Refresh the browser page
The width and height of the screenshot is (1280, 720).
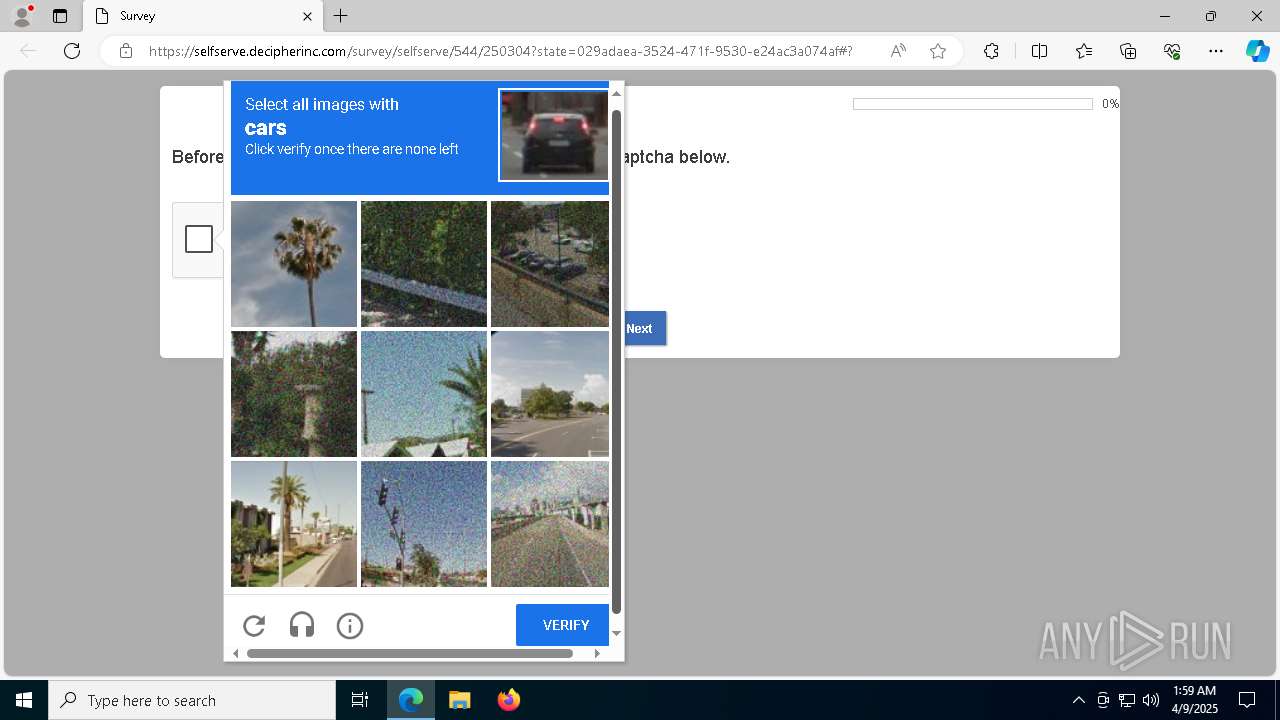click(x=72, y=51)
